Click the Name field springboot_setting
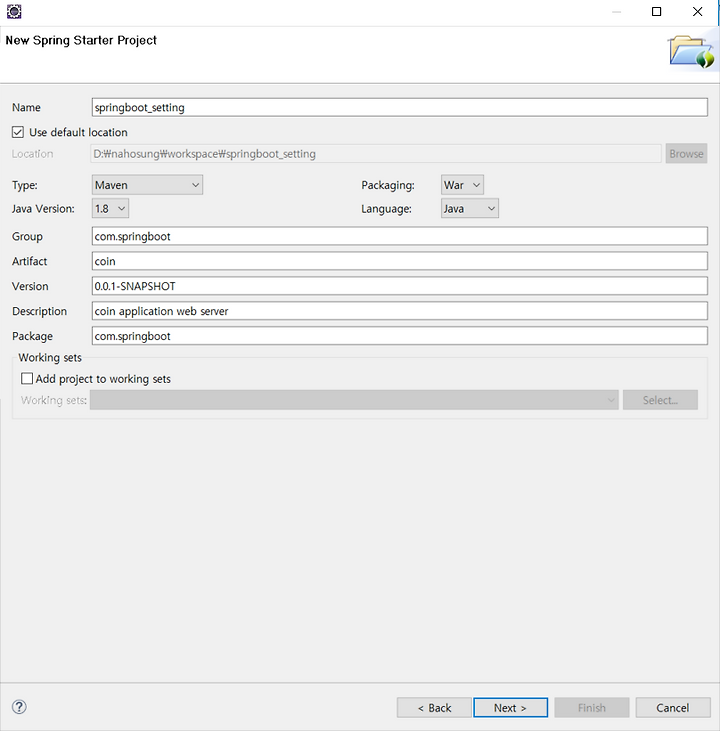This screenshot has width=720, height=731. tap(400, 107)
